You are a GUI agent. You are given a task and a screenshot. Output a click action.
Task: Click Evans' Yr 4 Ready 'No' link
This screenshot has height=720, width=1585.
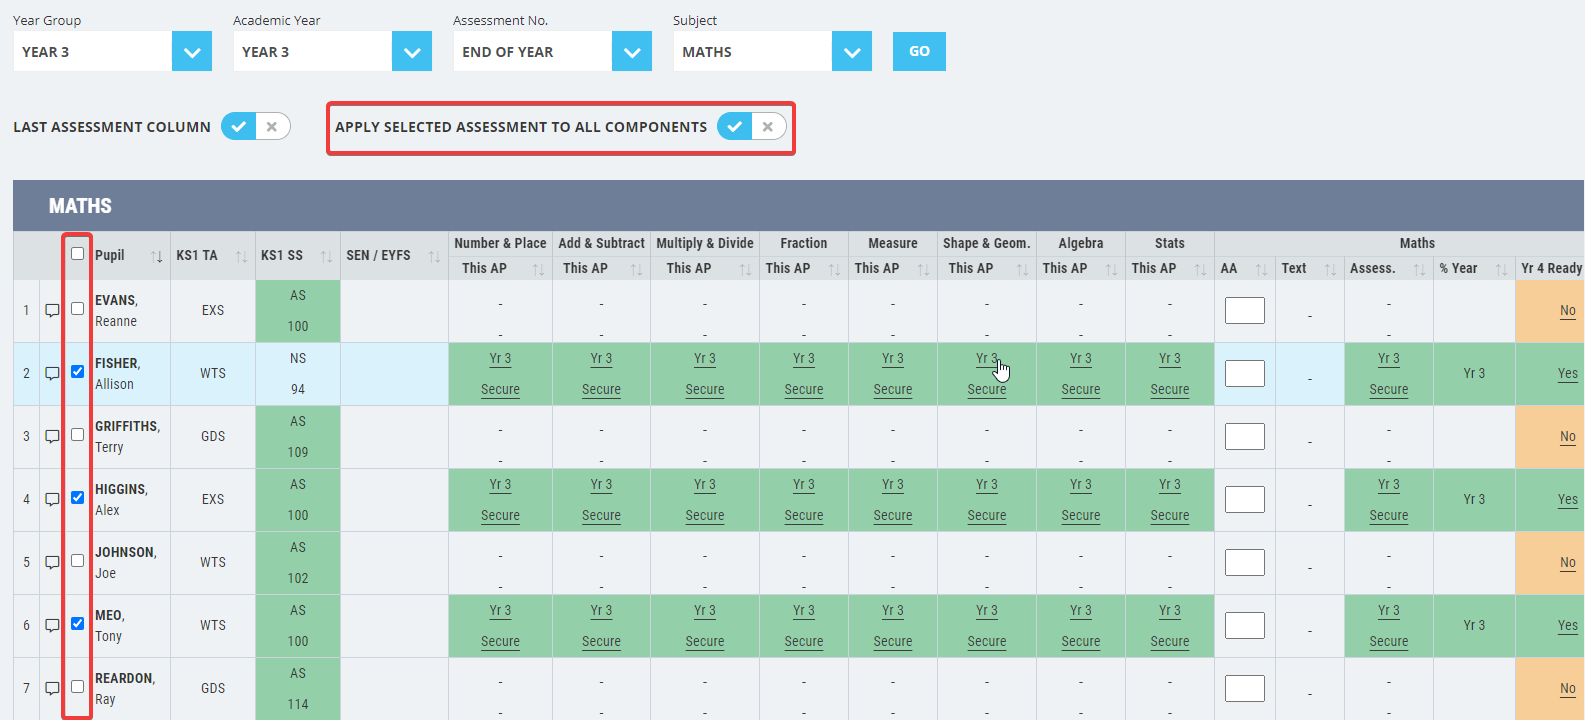[1567, 311]
